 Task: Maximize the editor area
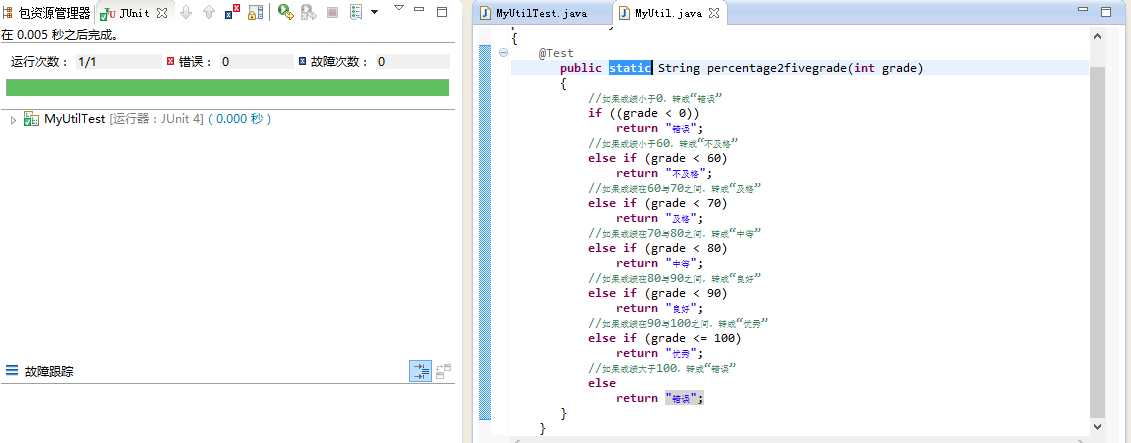pyautogui.click(x=1106, y=12)
